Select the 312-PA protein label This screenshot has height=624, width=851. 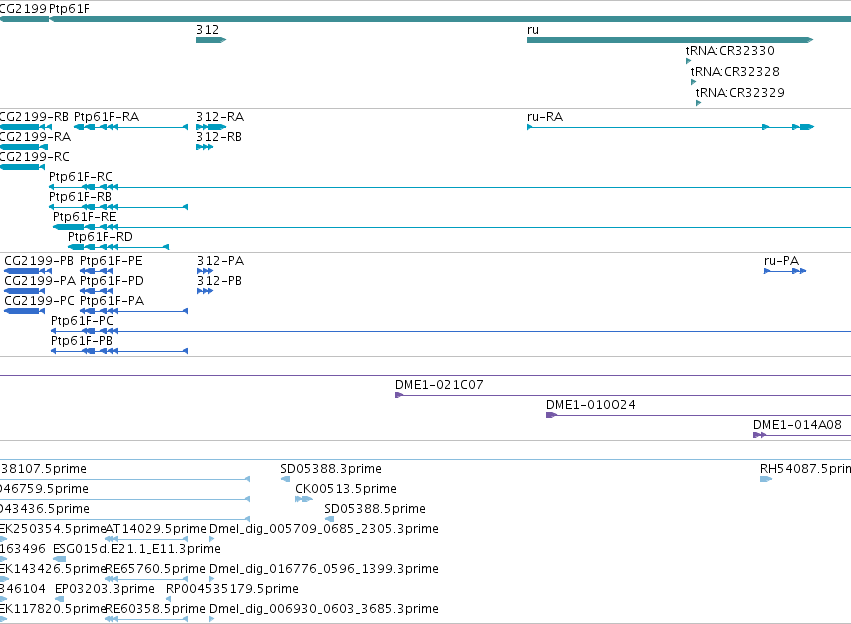click(220, 261)
